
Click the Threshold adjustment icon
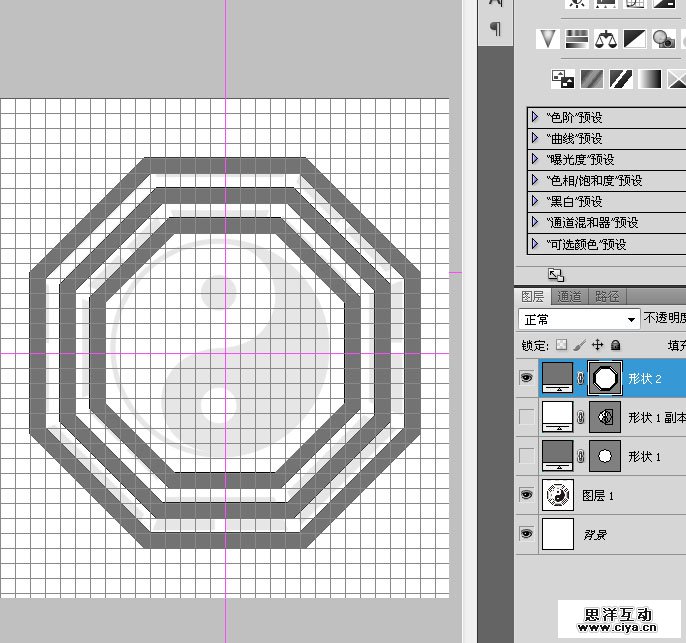coord(621,78)
